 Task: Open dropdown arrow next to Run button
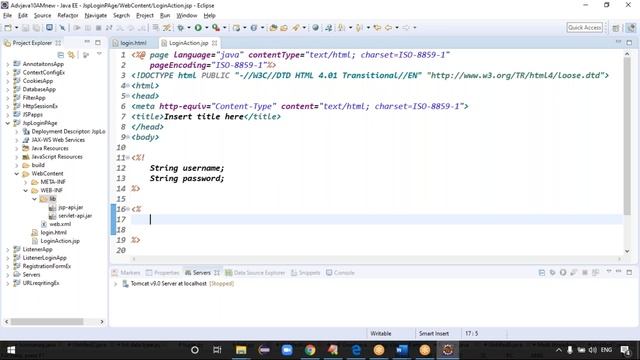207,28
